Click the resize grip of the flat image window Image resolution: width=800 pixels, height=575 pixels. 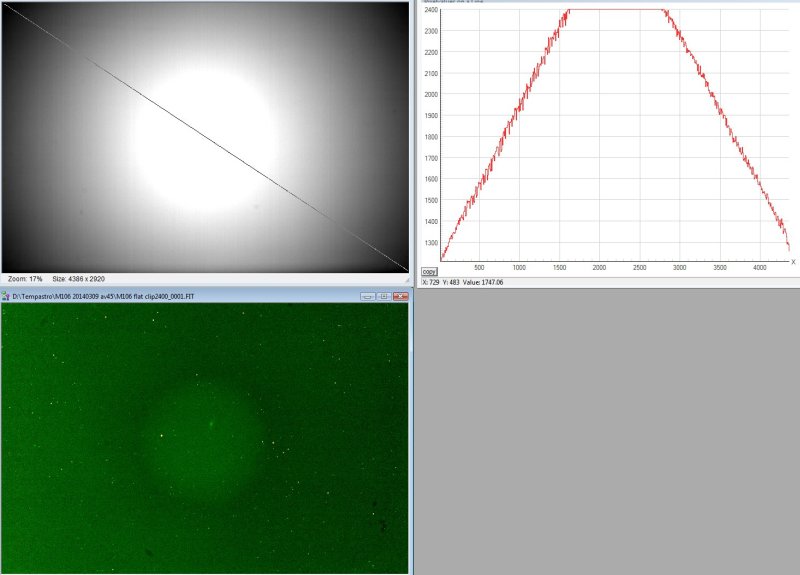(x=407, y=280)
